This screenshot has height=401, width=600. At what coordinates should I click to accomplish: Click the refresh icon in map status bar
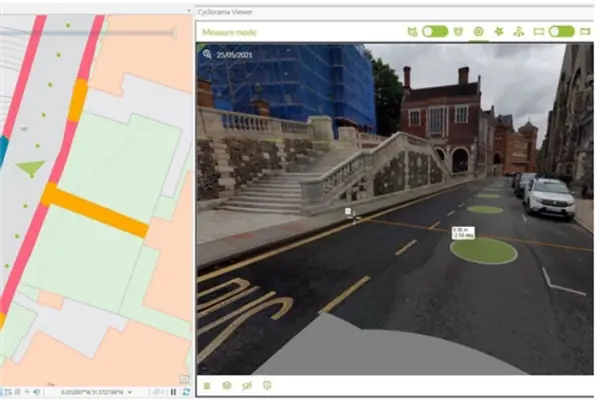[x=186, y=393]
